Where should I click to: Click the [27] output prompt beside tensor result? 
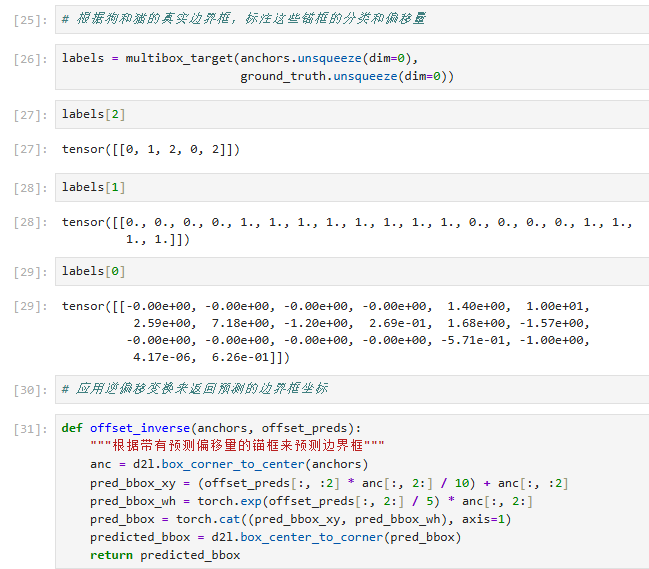(31, 149)
